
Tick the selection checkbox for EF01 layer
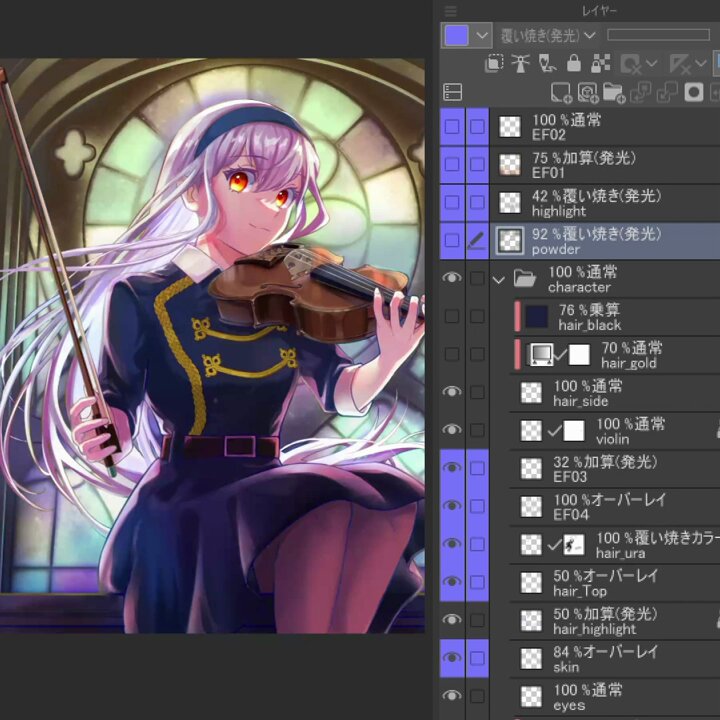click(477, 164)
